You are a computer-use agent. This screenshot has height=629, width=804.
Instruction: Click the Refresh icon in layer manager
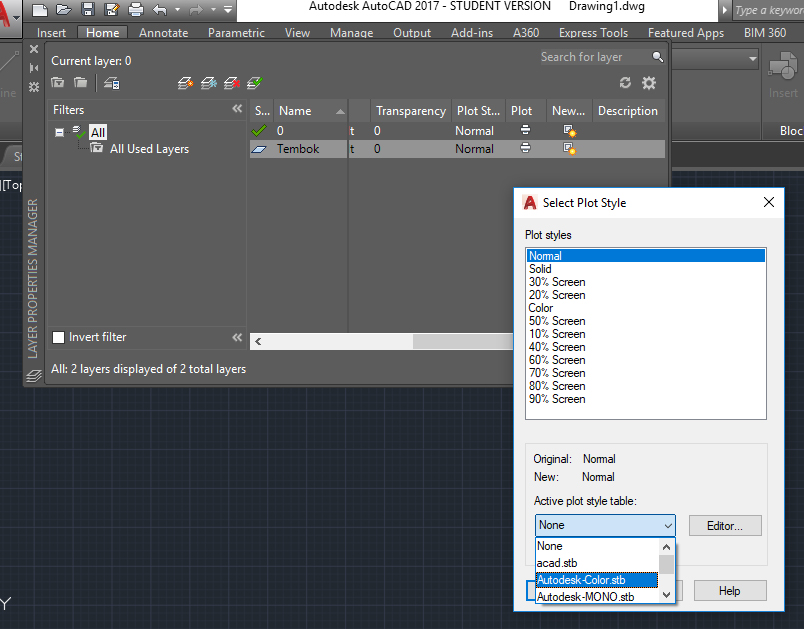pos(625,83)
